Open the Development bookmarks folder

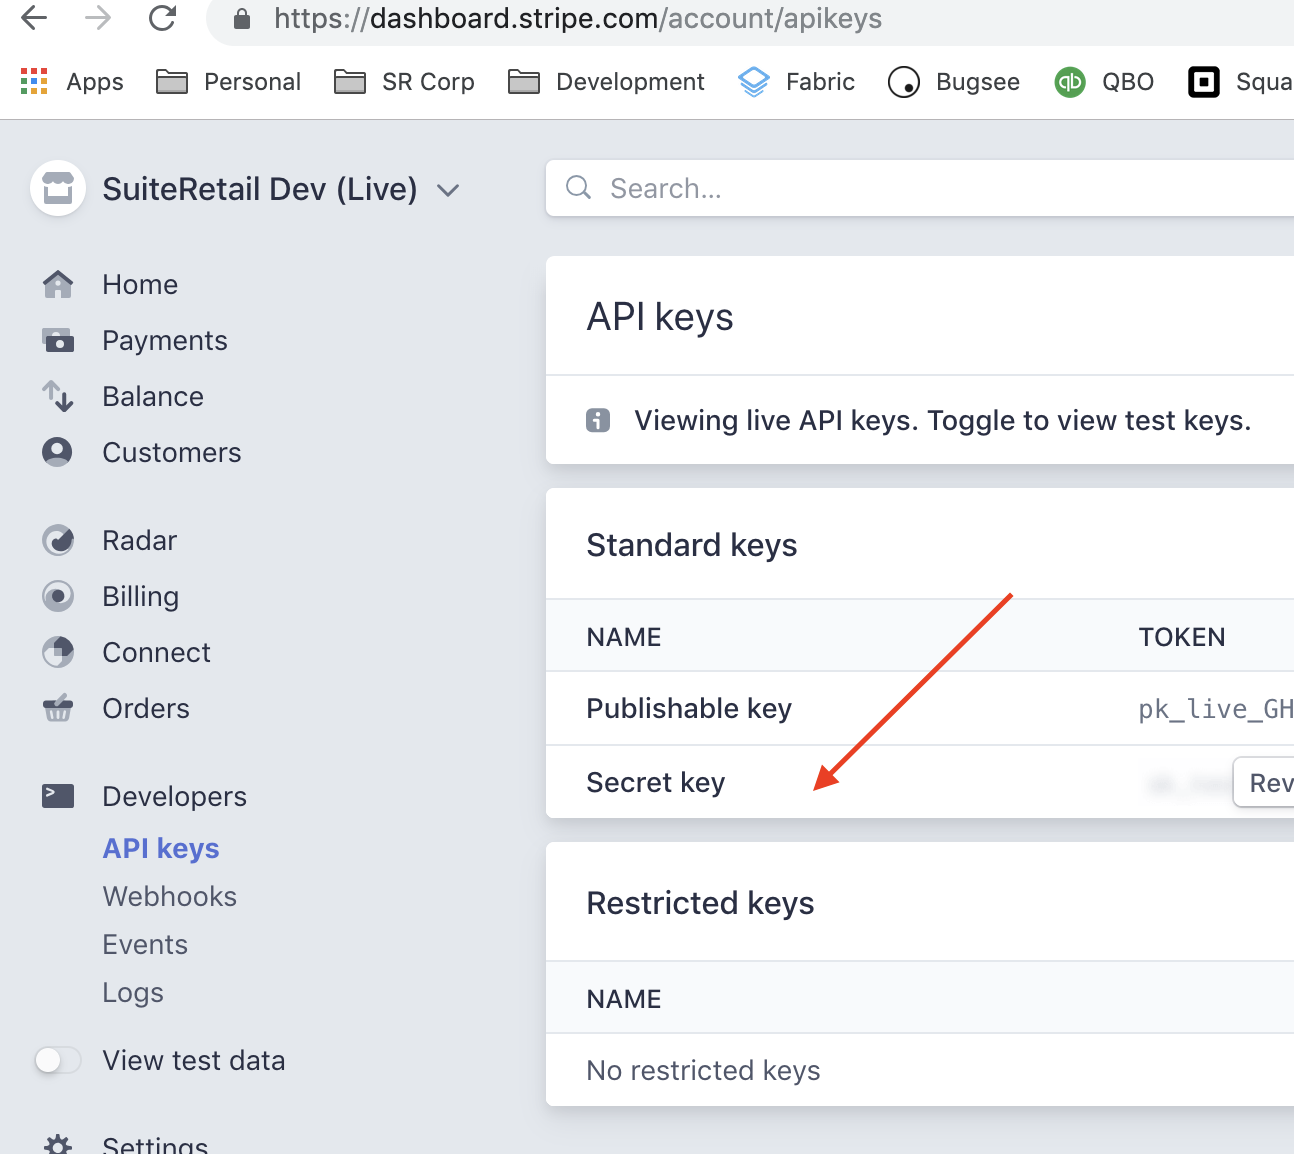(x=606, y=82)
